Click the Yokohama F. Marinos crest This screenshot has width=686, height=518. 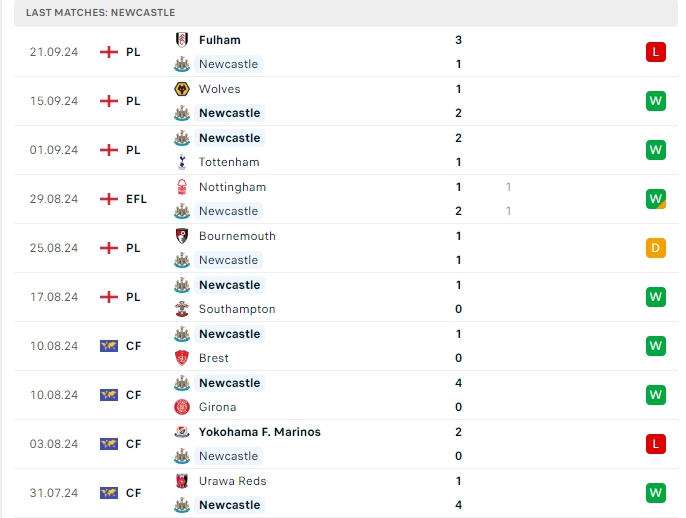pos(182,432)
